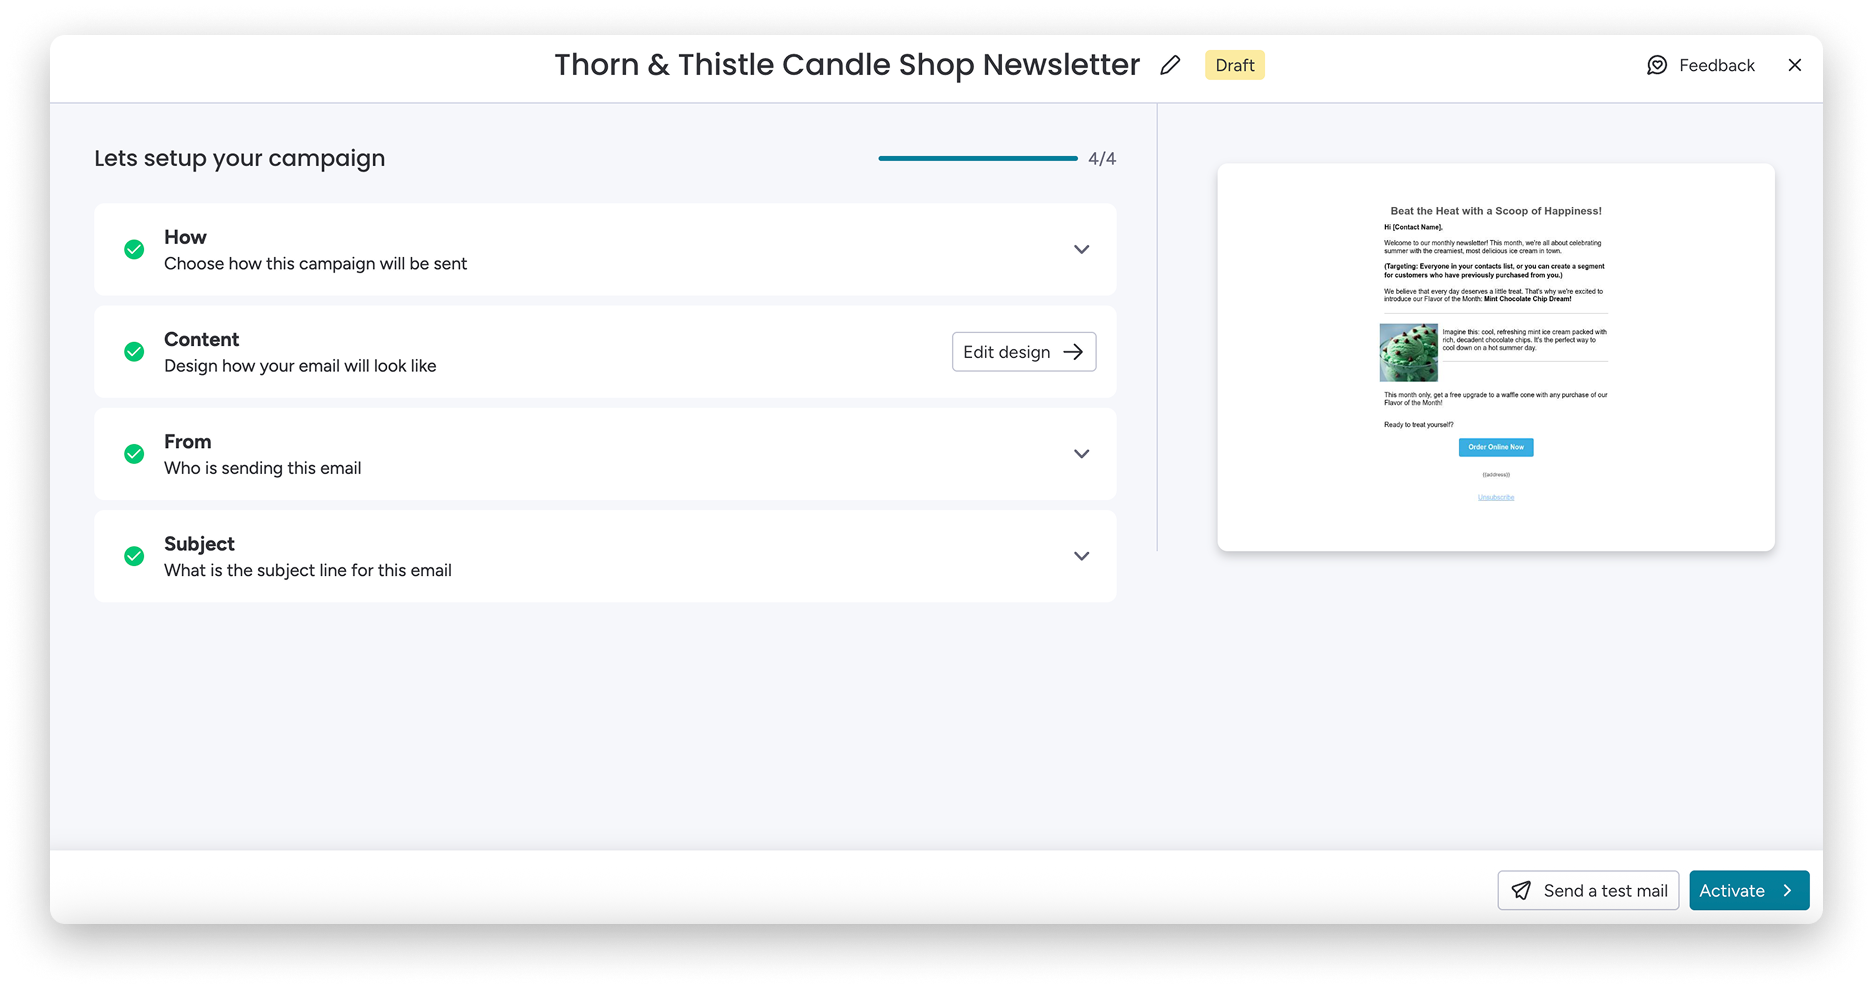1873x989 pixels.
Task: Click preview headline 'Beat the Heat with a Scoop of Happiness!'
Action: click(x=1496, y=211)
